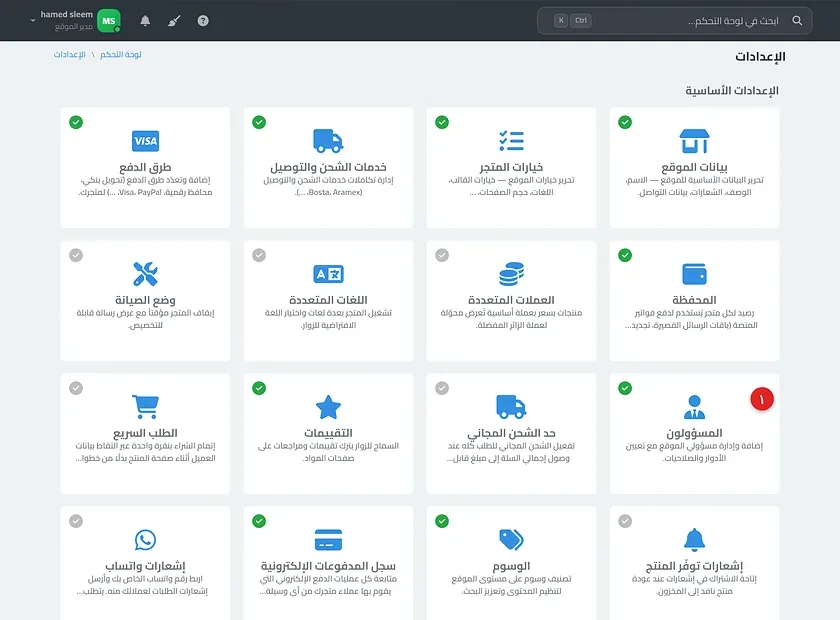This screenshot has height=620, width=840.
Task: Open إشعارات واتساب title
Action: tap(145, 566)
